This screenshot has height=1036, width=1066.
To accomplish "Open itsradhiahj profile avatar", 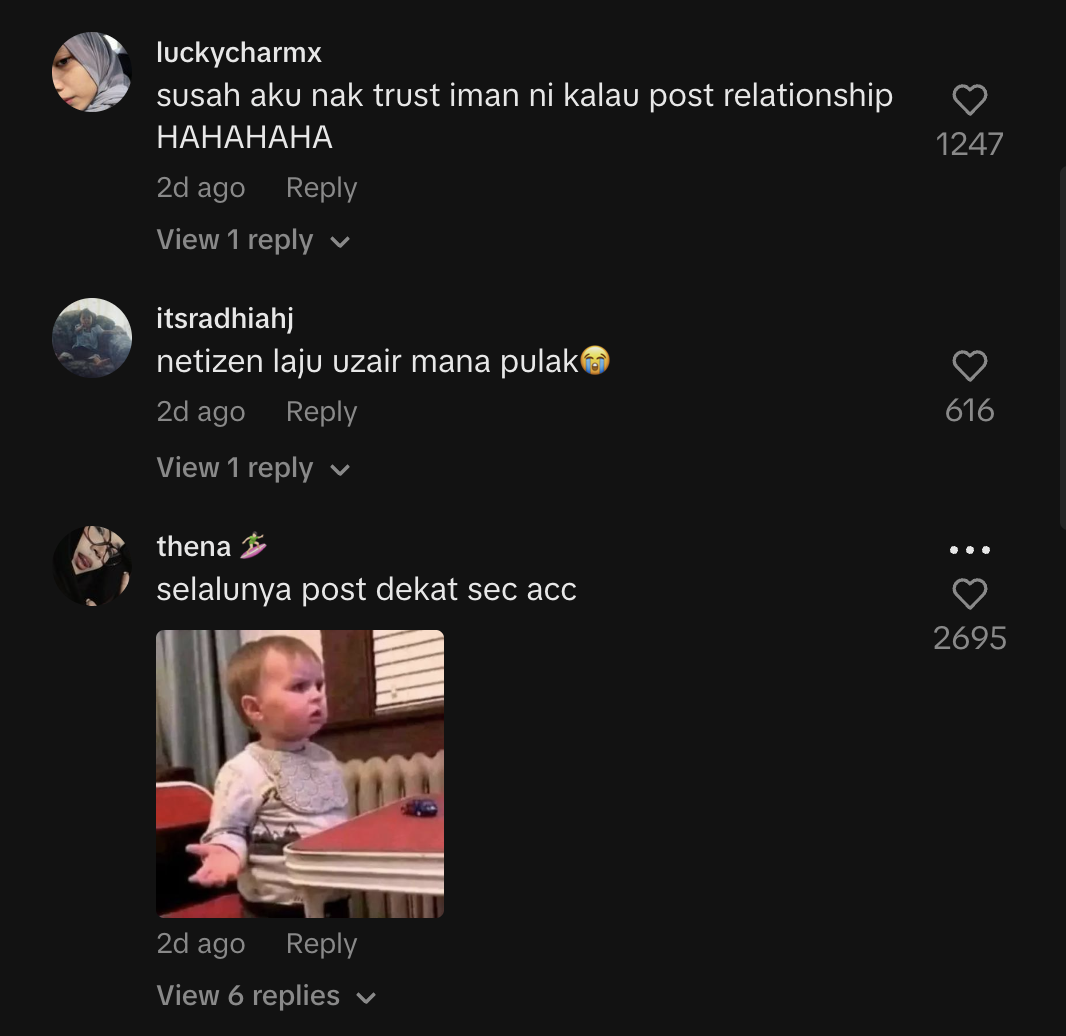I will point(92,338).
